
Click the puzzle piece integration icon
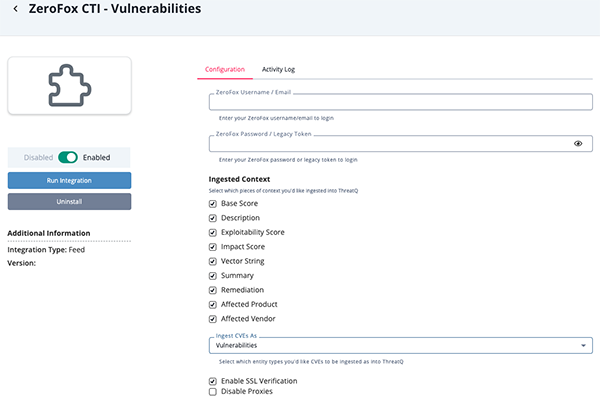[x=70, y=85]
